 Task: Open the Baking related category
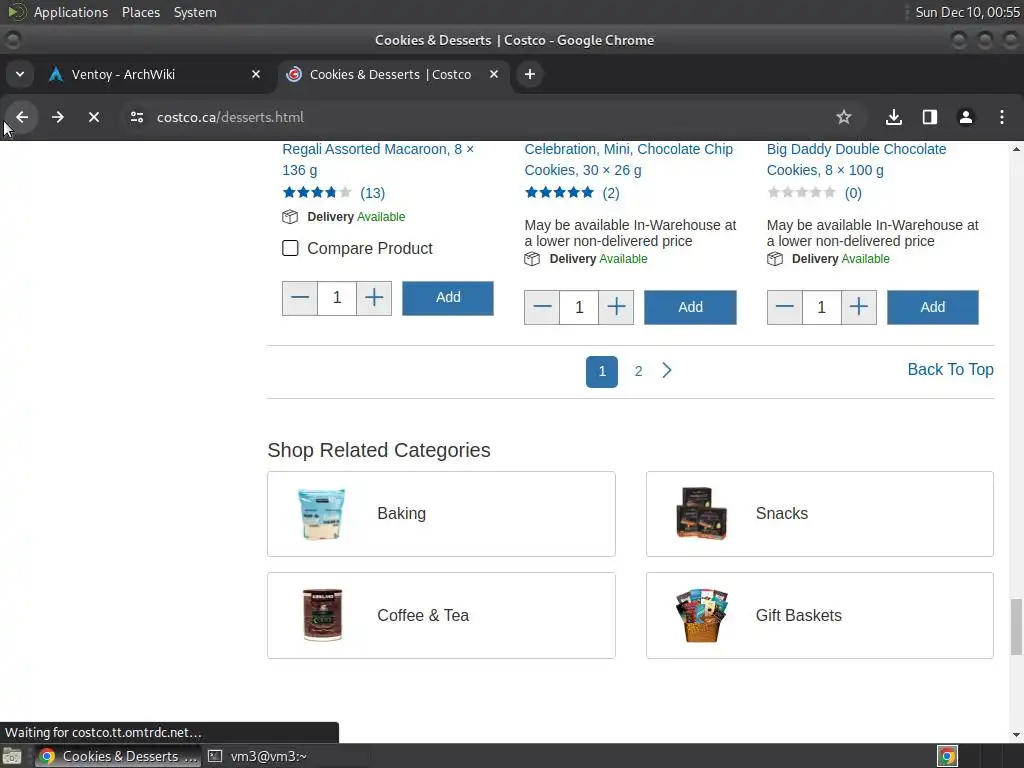pos(441,514)
